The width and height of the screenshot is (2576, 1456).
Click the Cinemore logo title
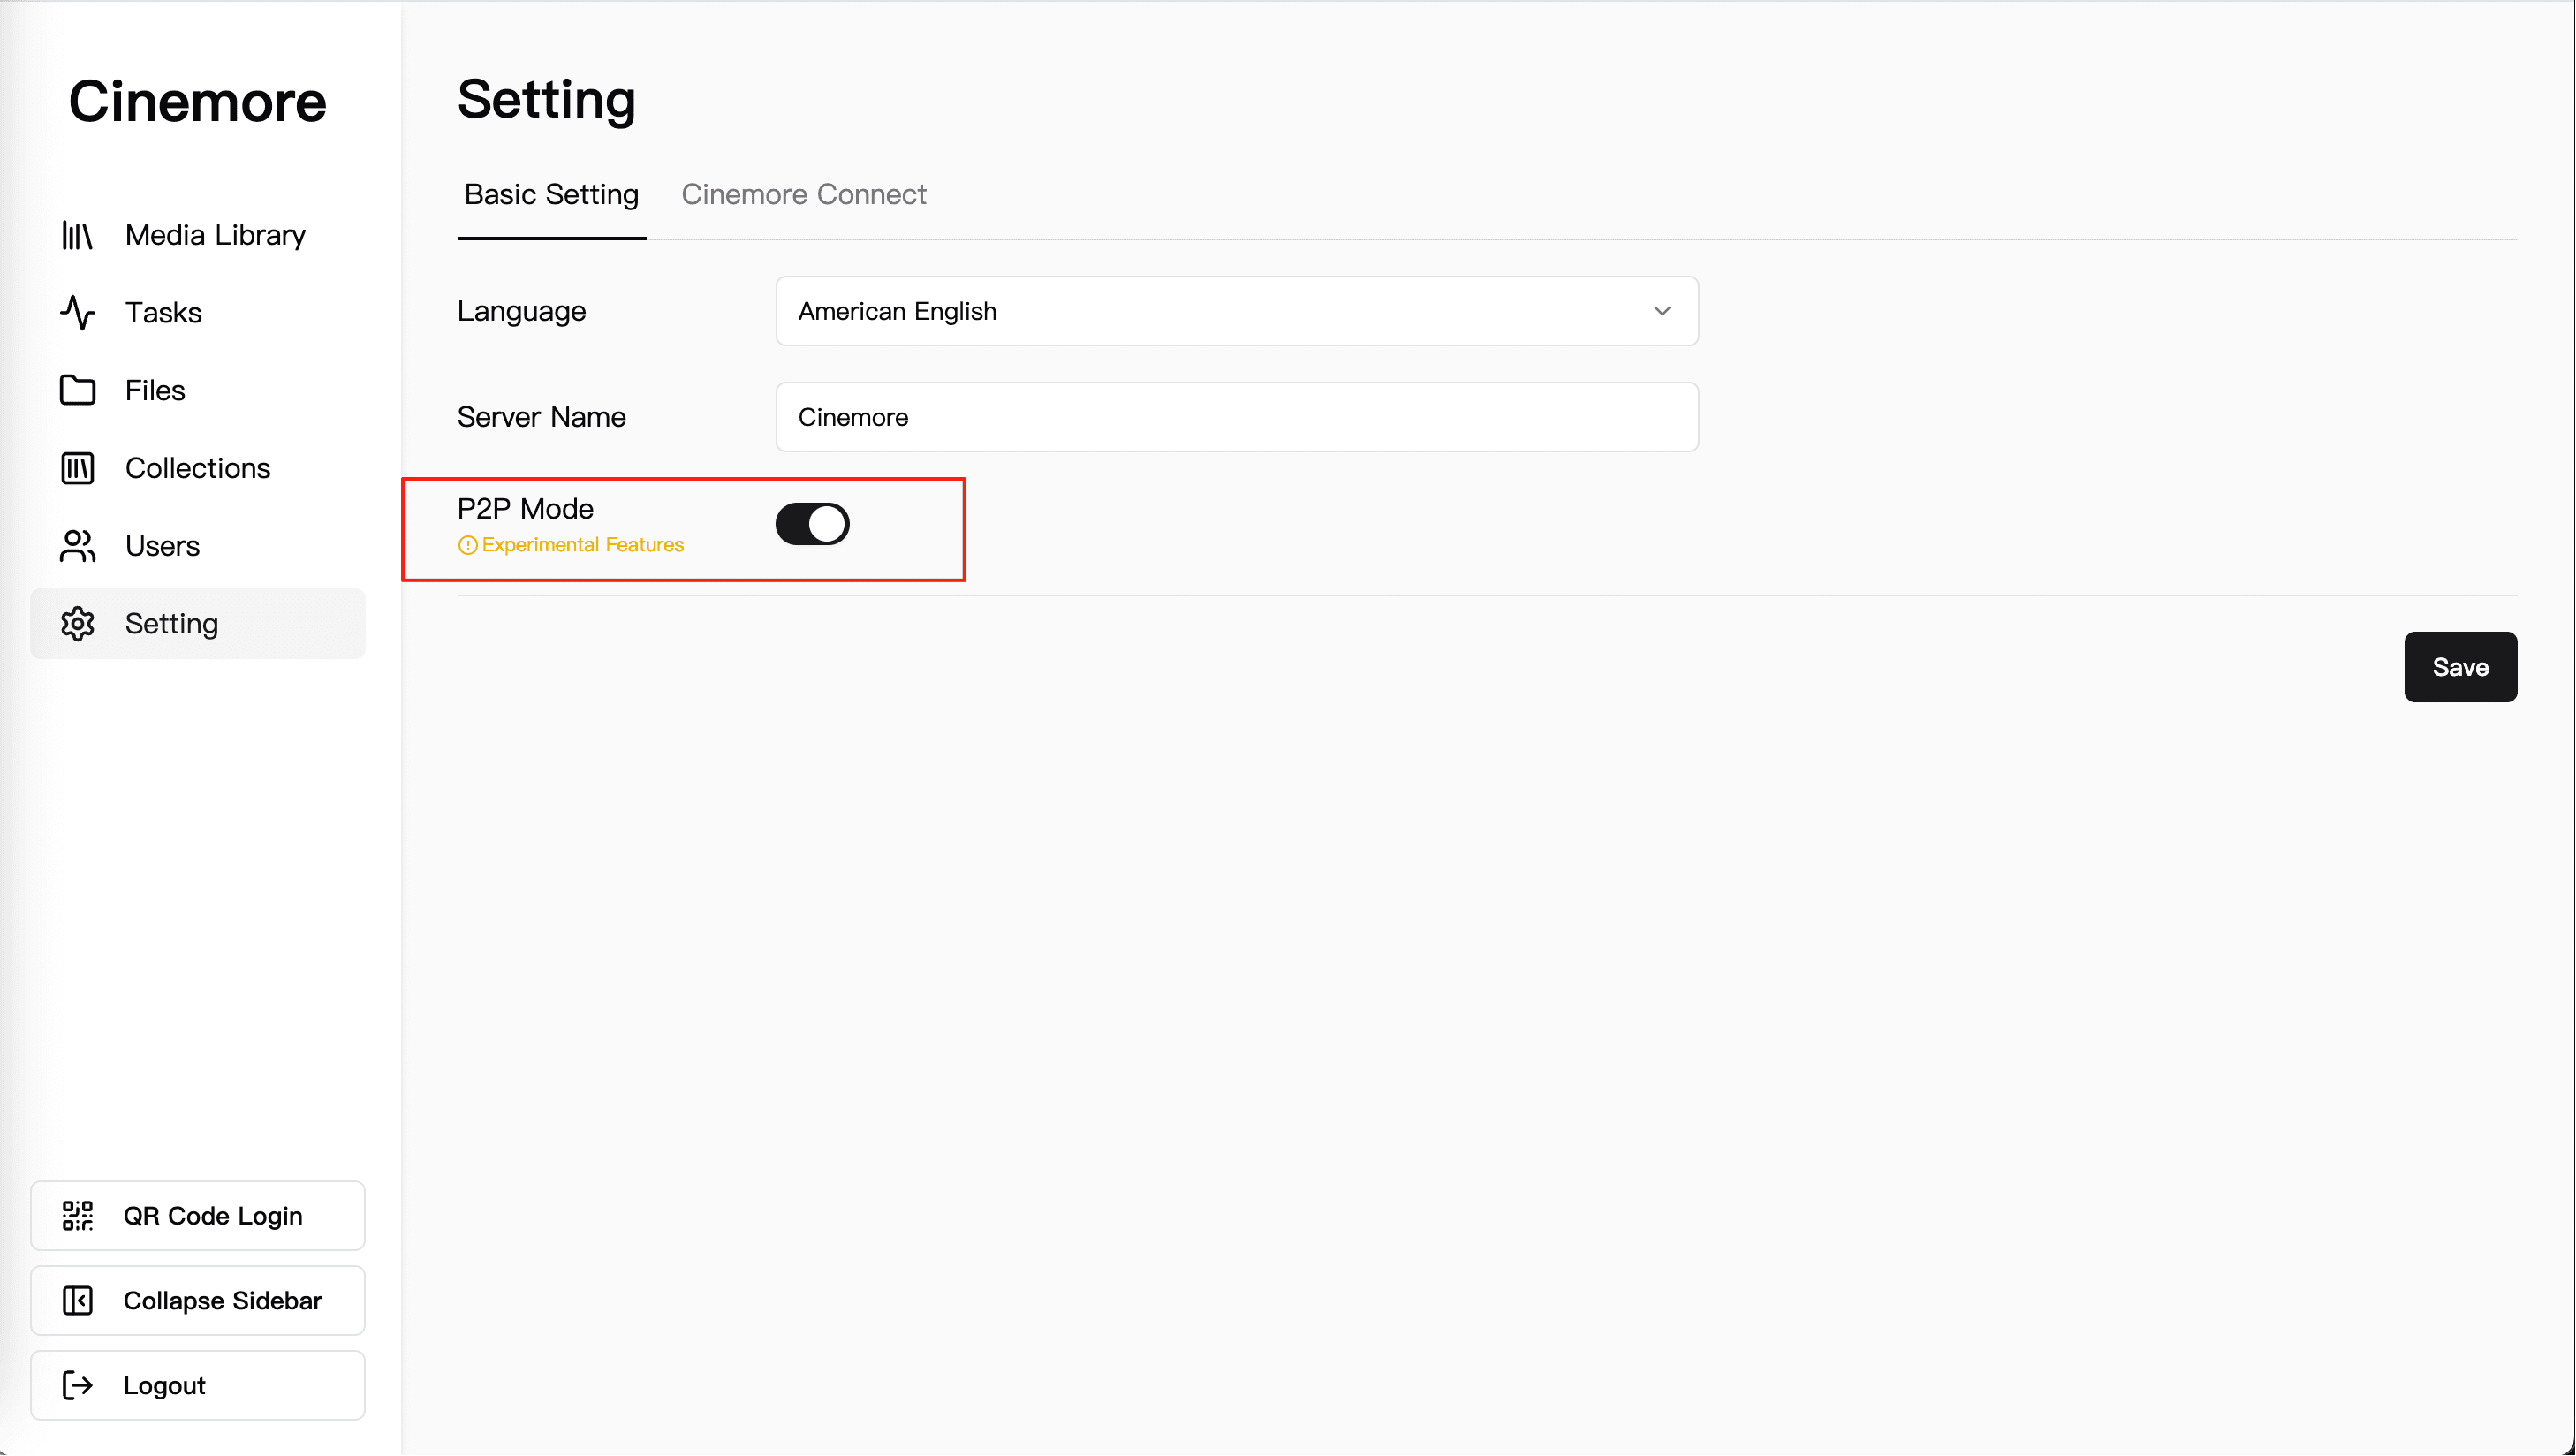198,102
